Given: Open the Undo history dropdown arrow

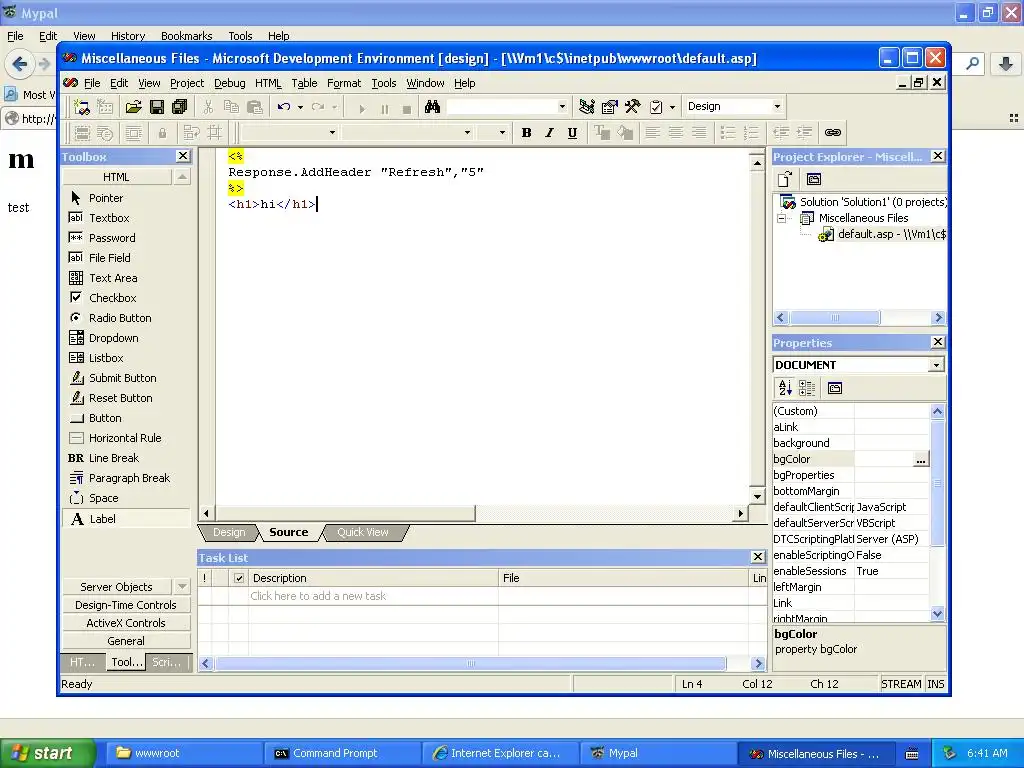Looking at the screenshot, I should (x=300, y=107).
